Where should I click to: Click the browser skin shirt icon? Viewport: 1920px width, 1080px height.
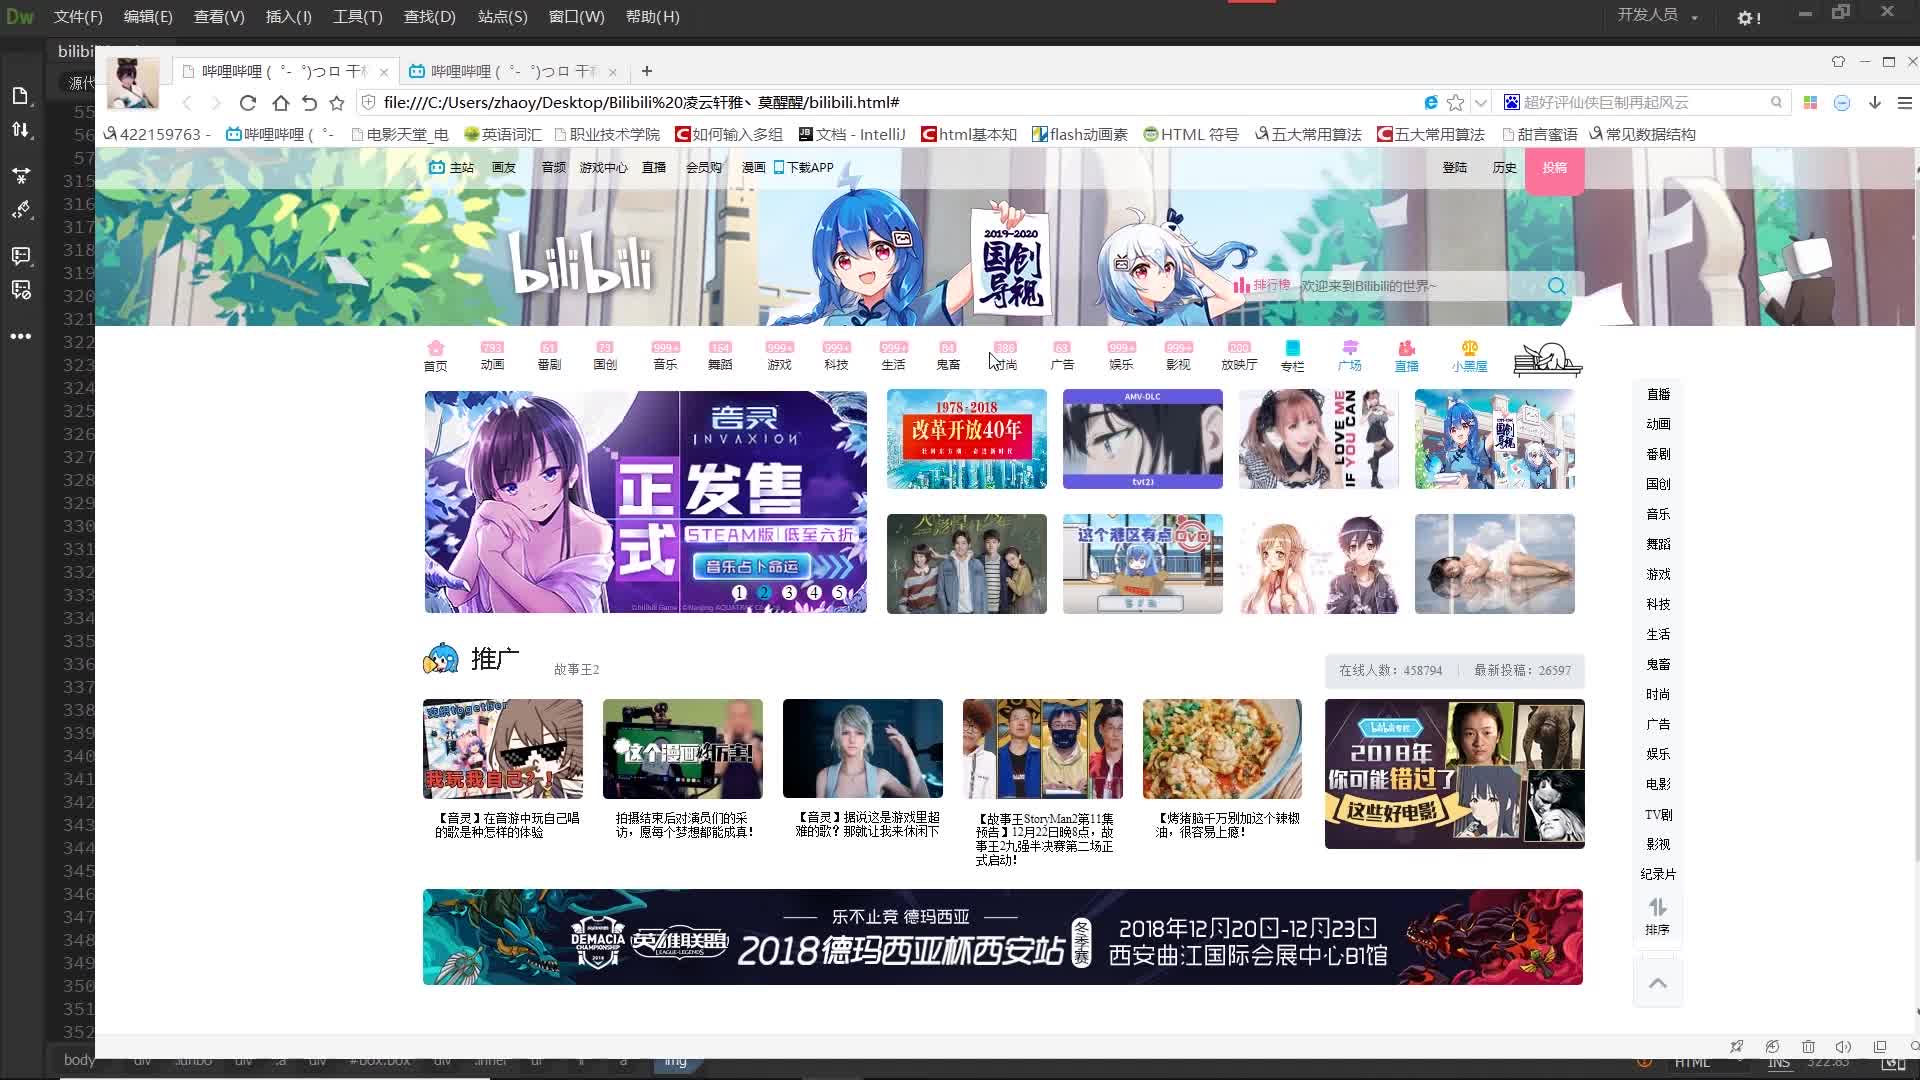tap(1838, 62)
